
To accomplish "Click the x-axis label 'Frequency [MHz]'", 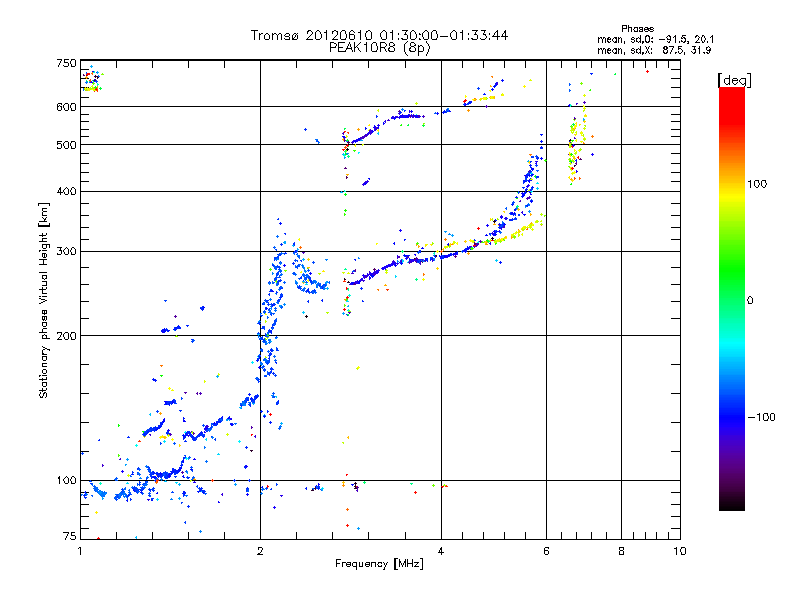I will click(379, 564).
